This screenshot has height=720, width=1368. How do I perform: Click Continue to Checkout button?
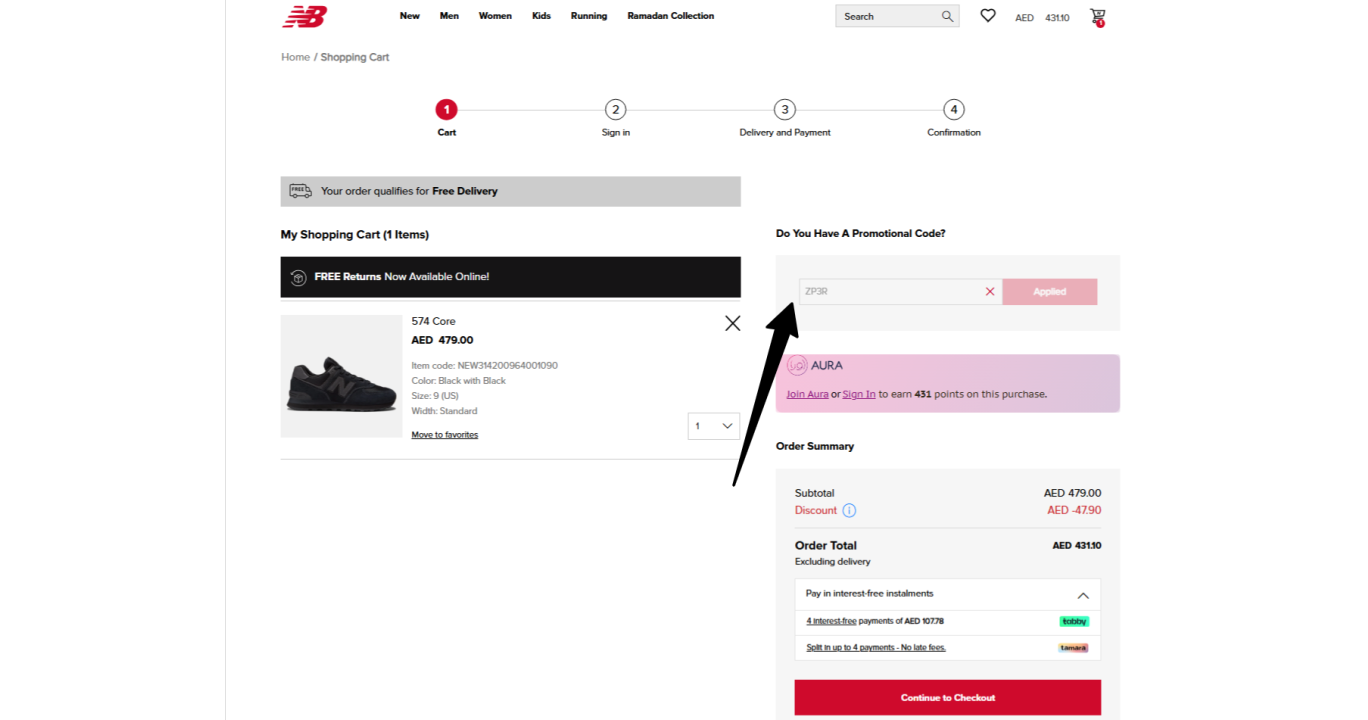click(x=948, y=697)
